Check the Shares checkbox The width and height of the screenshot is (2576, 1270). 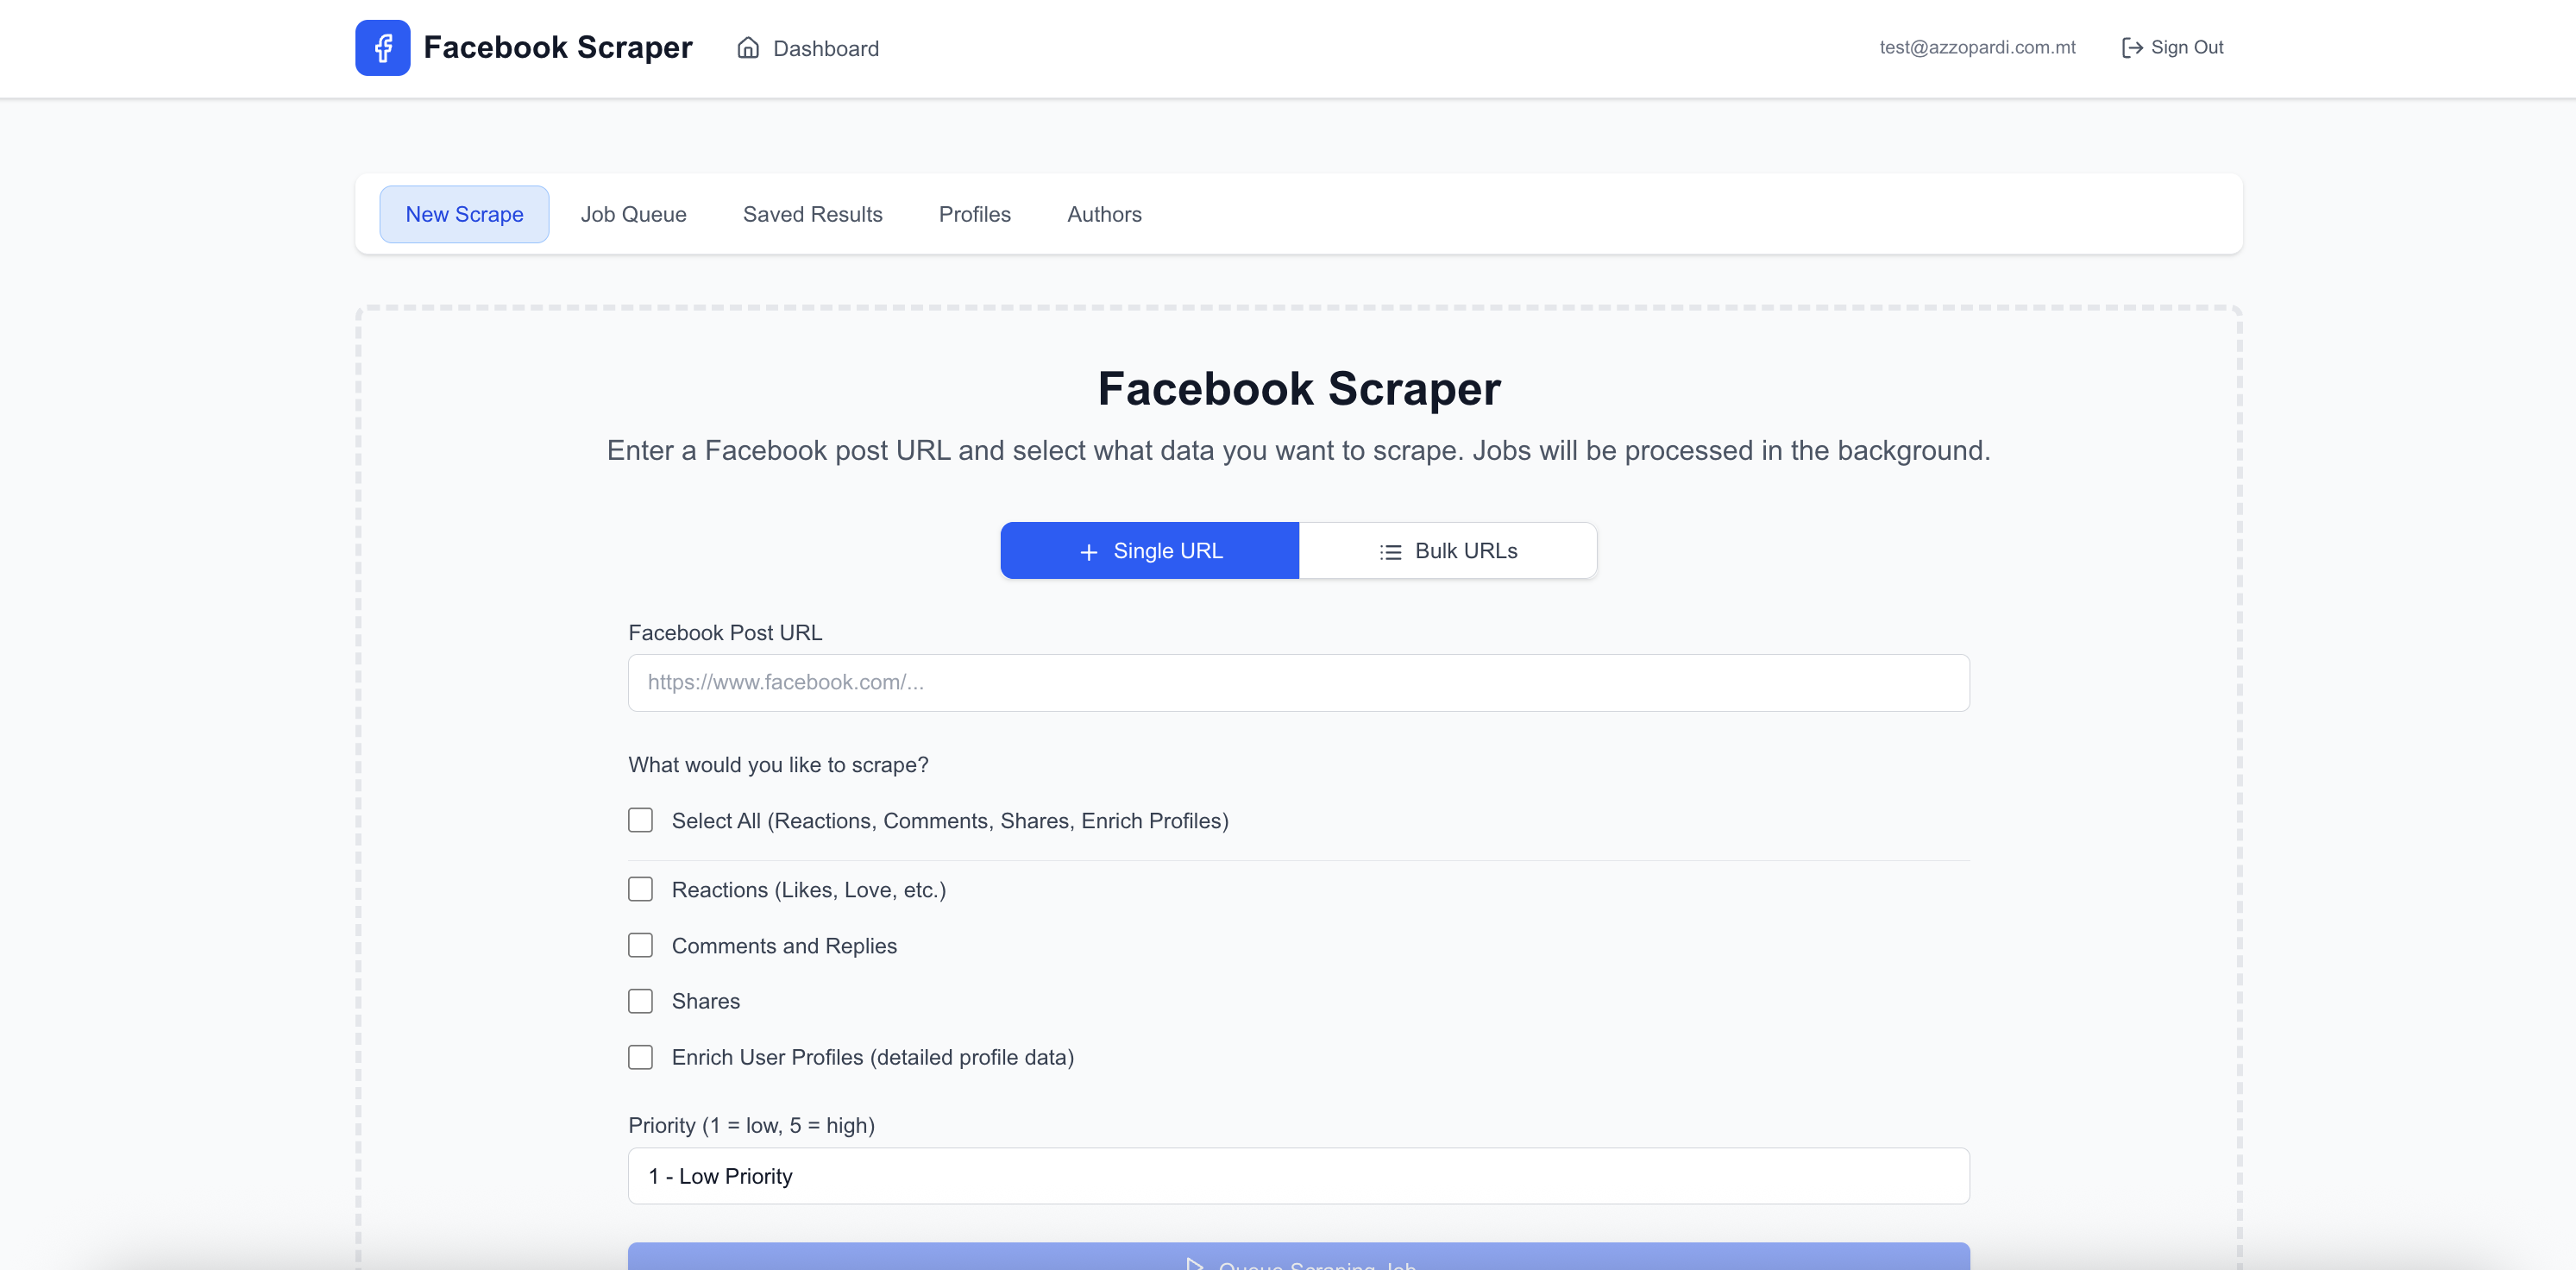click(640, 1001)
